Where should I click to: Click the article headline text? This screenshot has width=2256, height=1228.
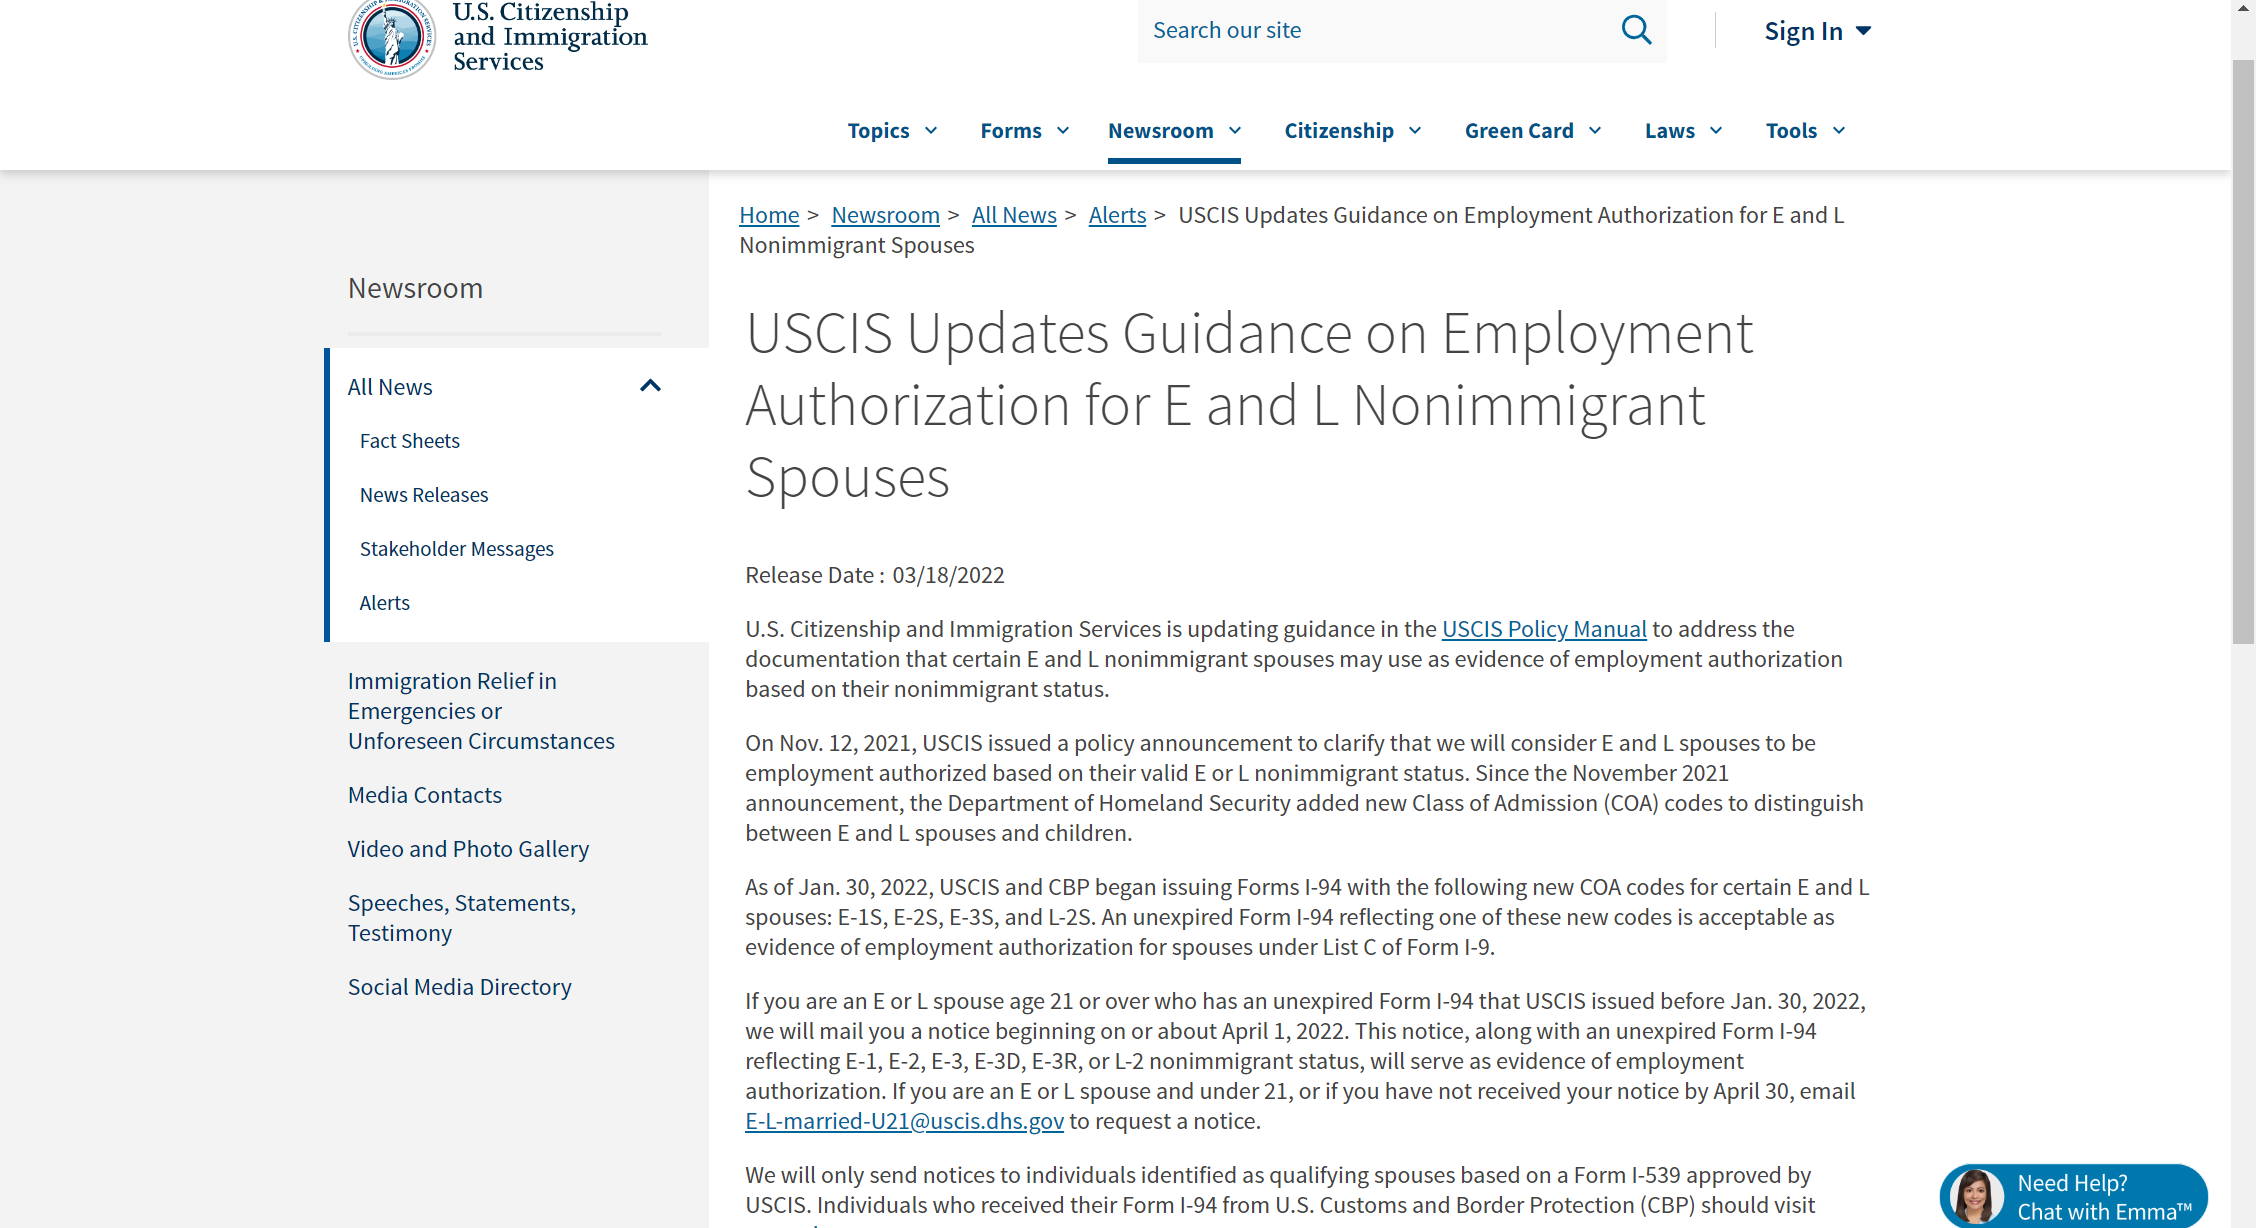[x=1249, y=405]
